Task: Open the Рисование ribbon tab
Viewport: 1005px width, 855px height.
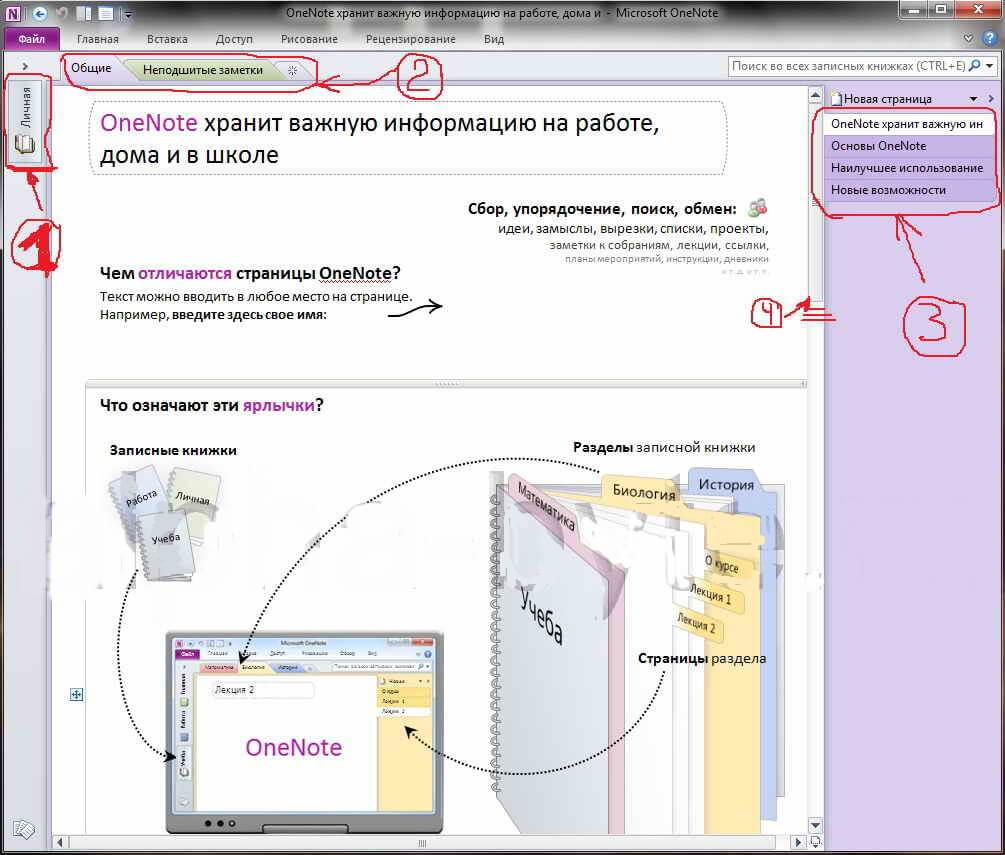Action: (x=309, y=39)
